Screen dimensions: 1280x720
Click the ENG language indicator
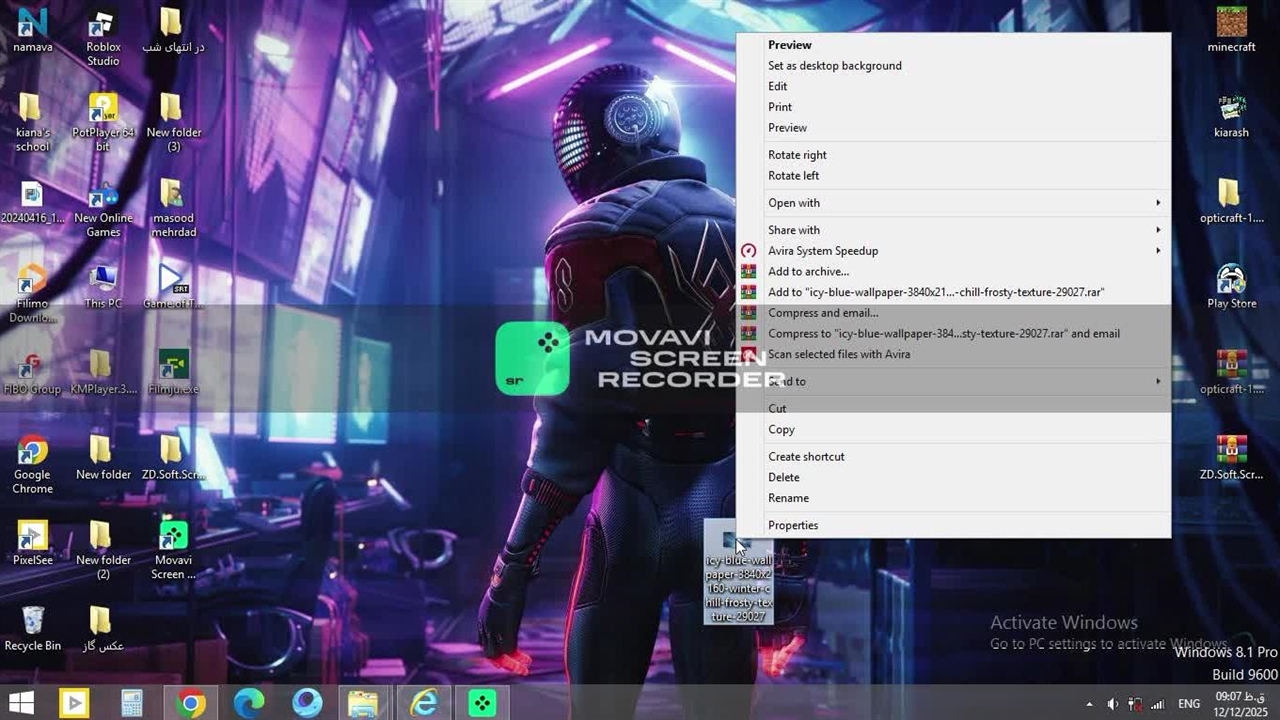click(1189, 704)
